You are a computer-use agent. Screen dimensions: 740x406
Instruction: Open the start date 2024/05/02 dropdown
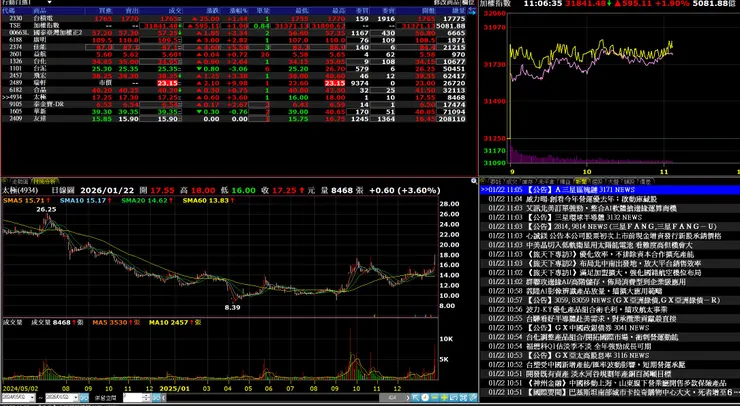[32, 398]
